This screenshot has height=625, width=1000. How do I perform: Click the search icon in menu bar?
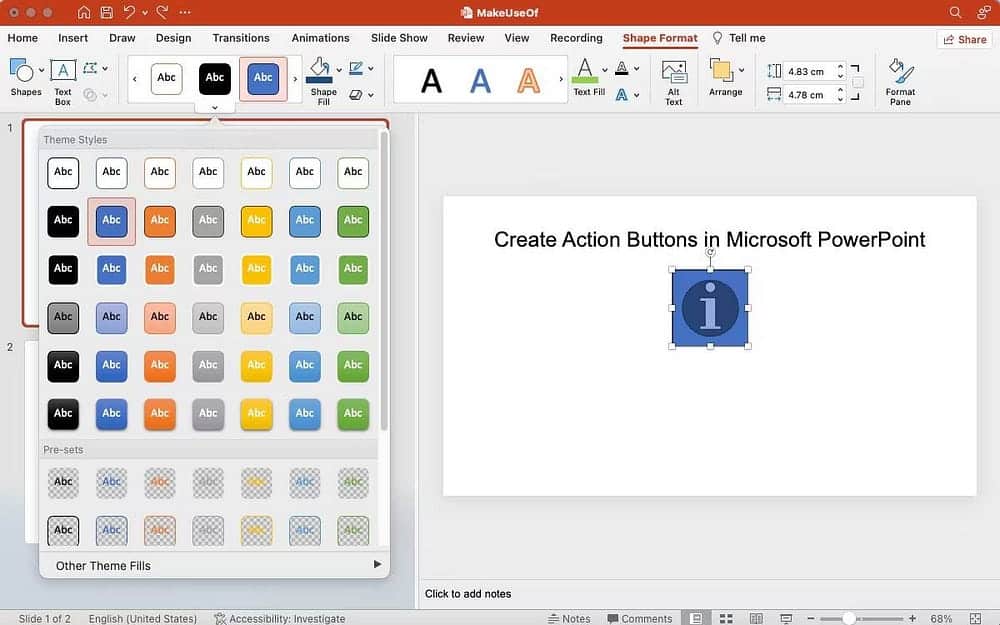955,13
